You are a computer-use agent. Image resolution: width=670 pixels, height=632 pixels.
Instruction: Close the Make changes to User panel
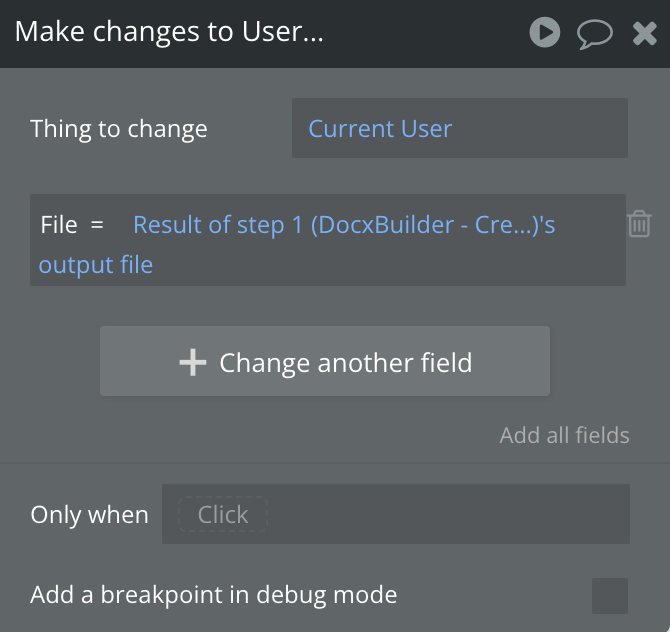point(645,34)
